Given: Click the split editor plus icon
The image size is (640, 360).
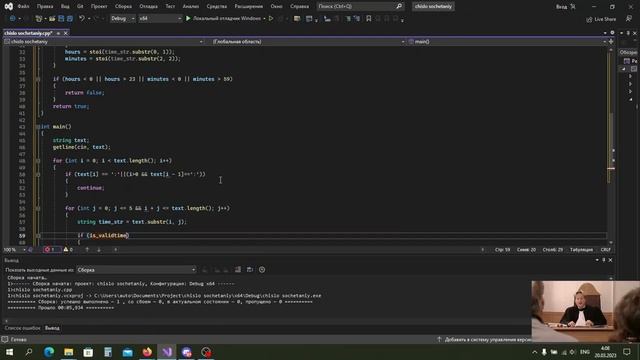Looking at the screenshot, I should click(x=611, y=41).
